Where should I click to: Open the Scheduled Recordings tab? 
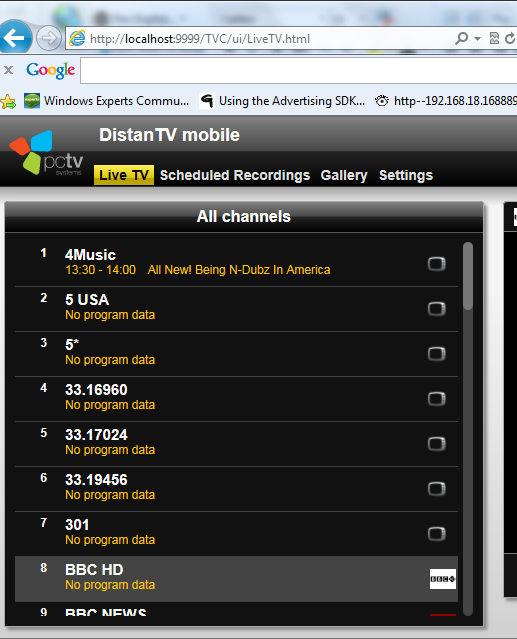(x=235, y=175)
